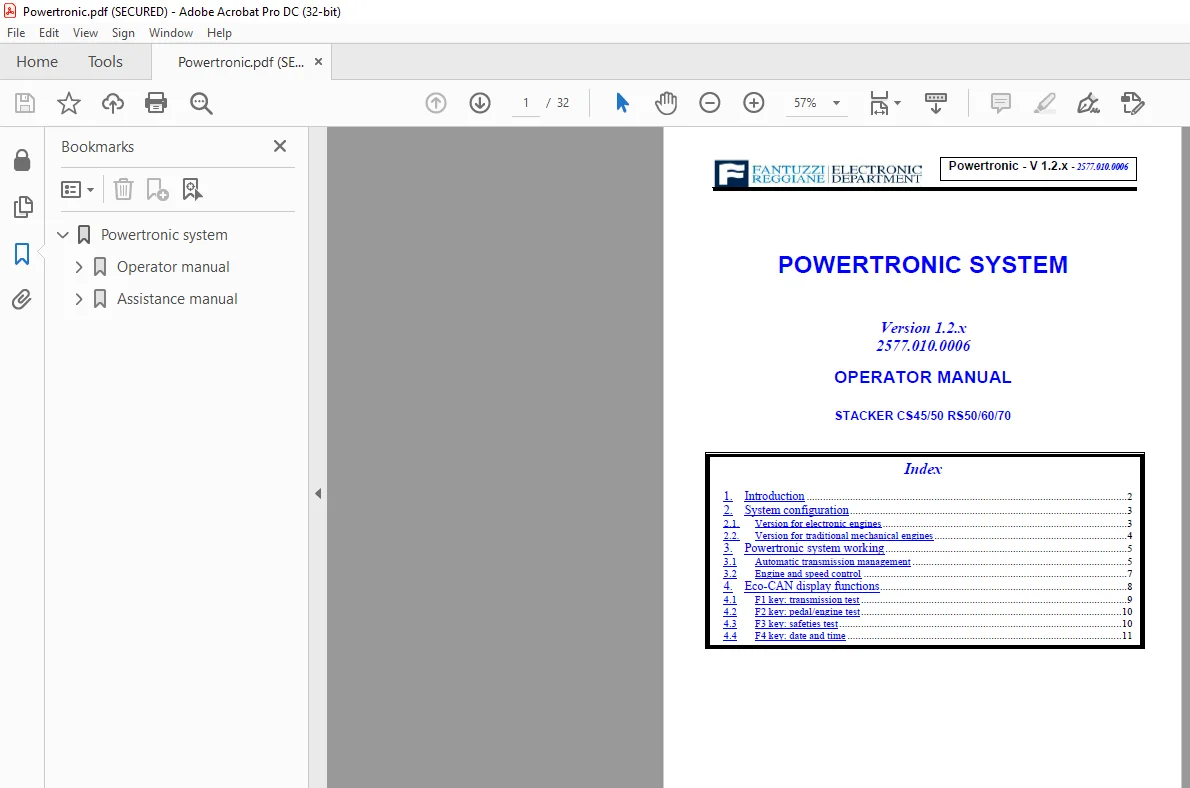Close the Bookmarks panel
The width and height of the screenshot is (1190, 788).
(280, 146)
